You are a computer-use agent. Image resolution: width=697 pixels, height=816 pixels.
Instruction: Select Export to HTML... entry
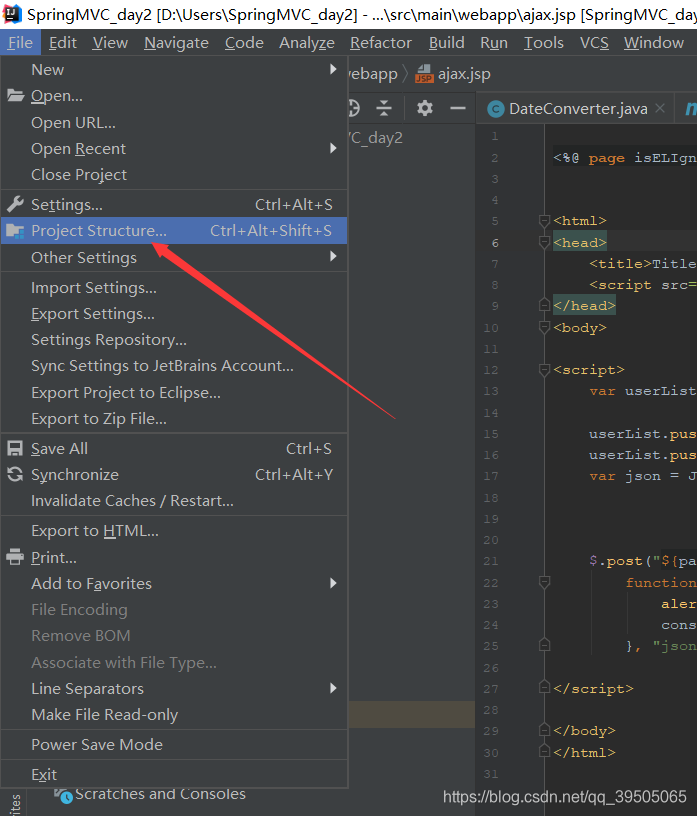(x=174, y=531)
